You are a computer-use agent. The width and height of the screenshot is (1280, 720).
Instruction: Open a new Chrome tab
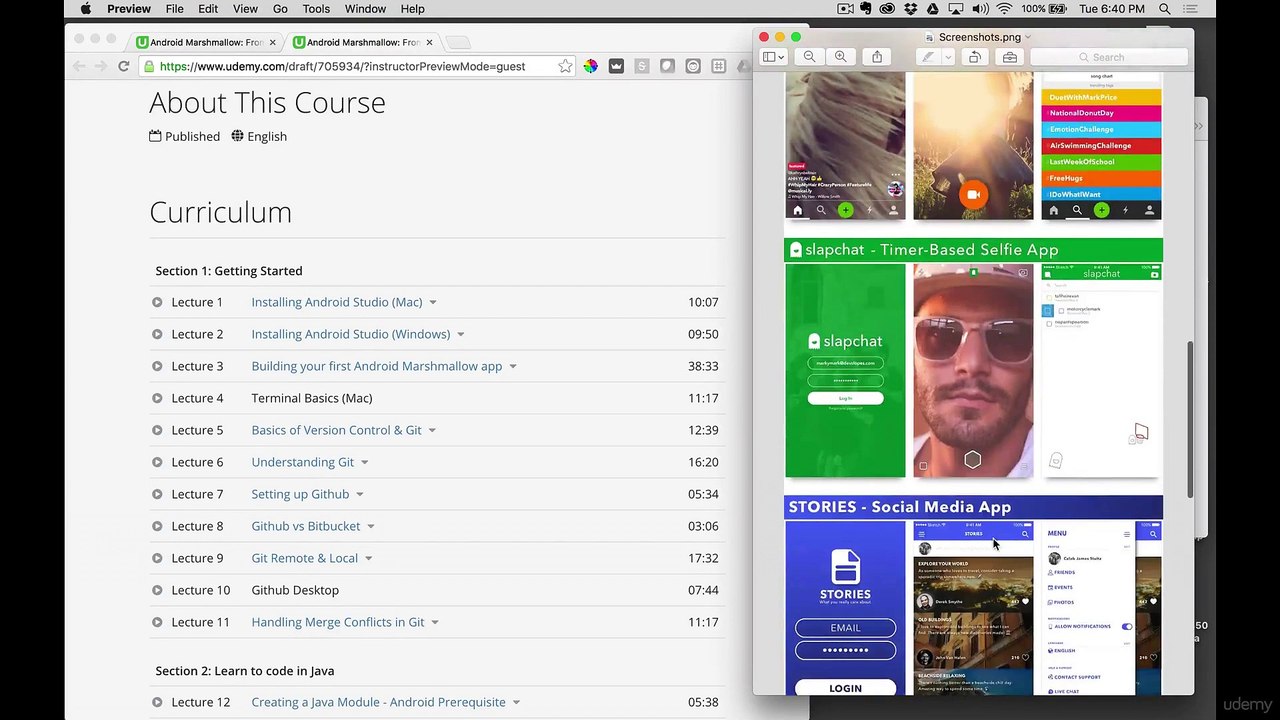457,42
